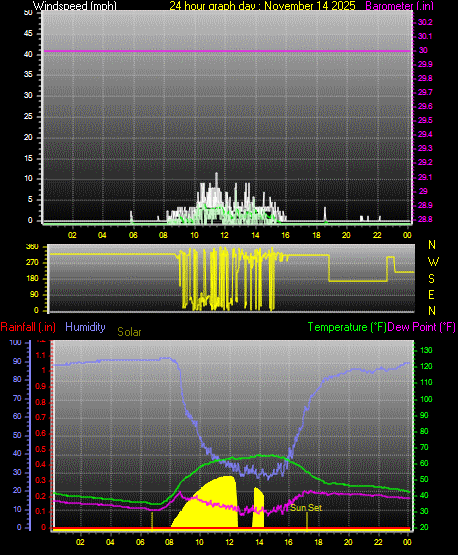This screenshot has width=458, height=555.
Task: Click the 'W' compass direction label
Action: pos(433,262)
